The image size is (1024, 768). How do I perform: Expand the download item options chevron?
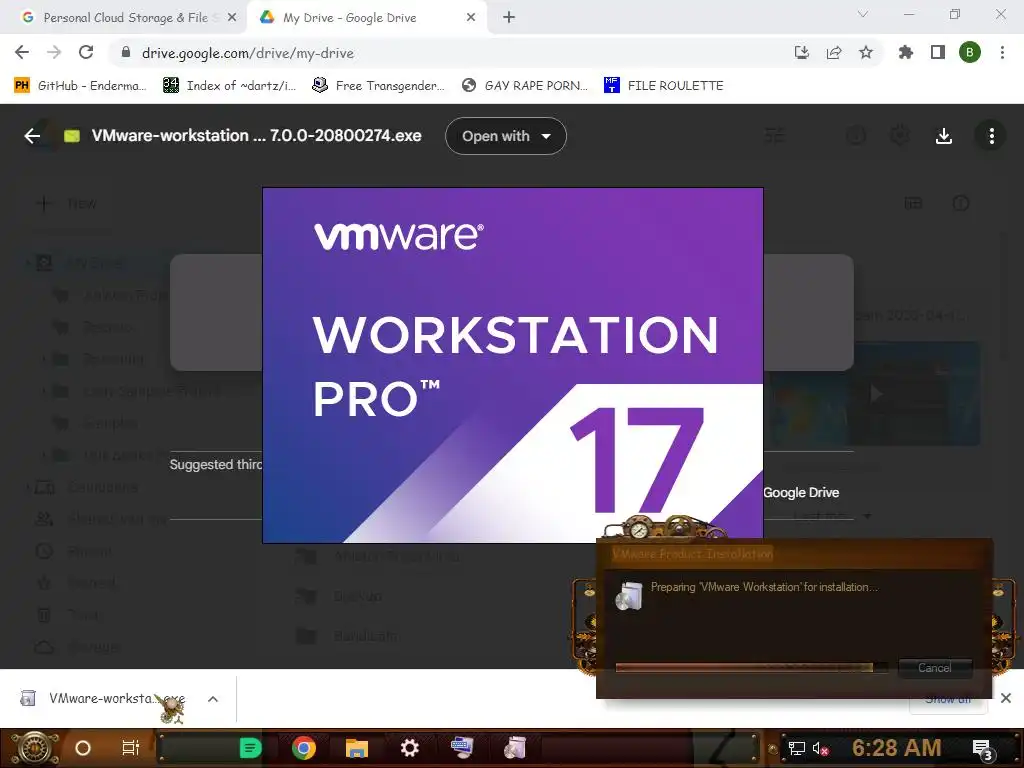213,699
